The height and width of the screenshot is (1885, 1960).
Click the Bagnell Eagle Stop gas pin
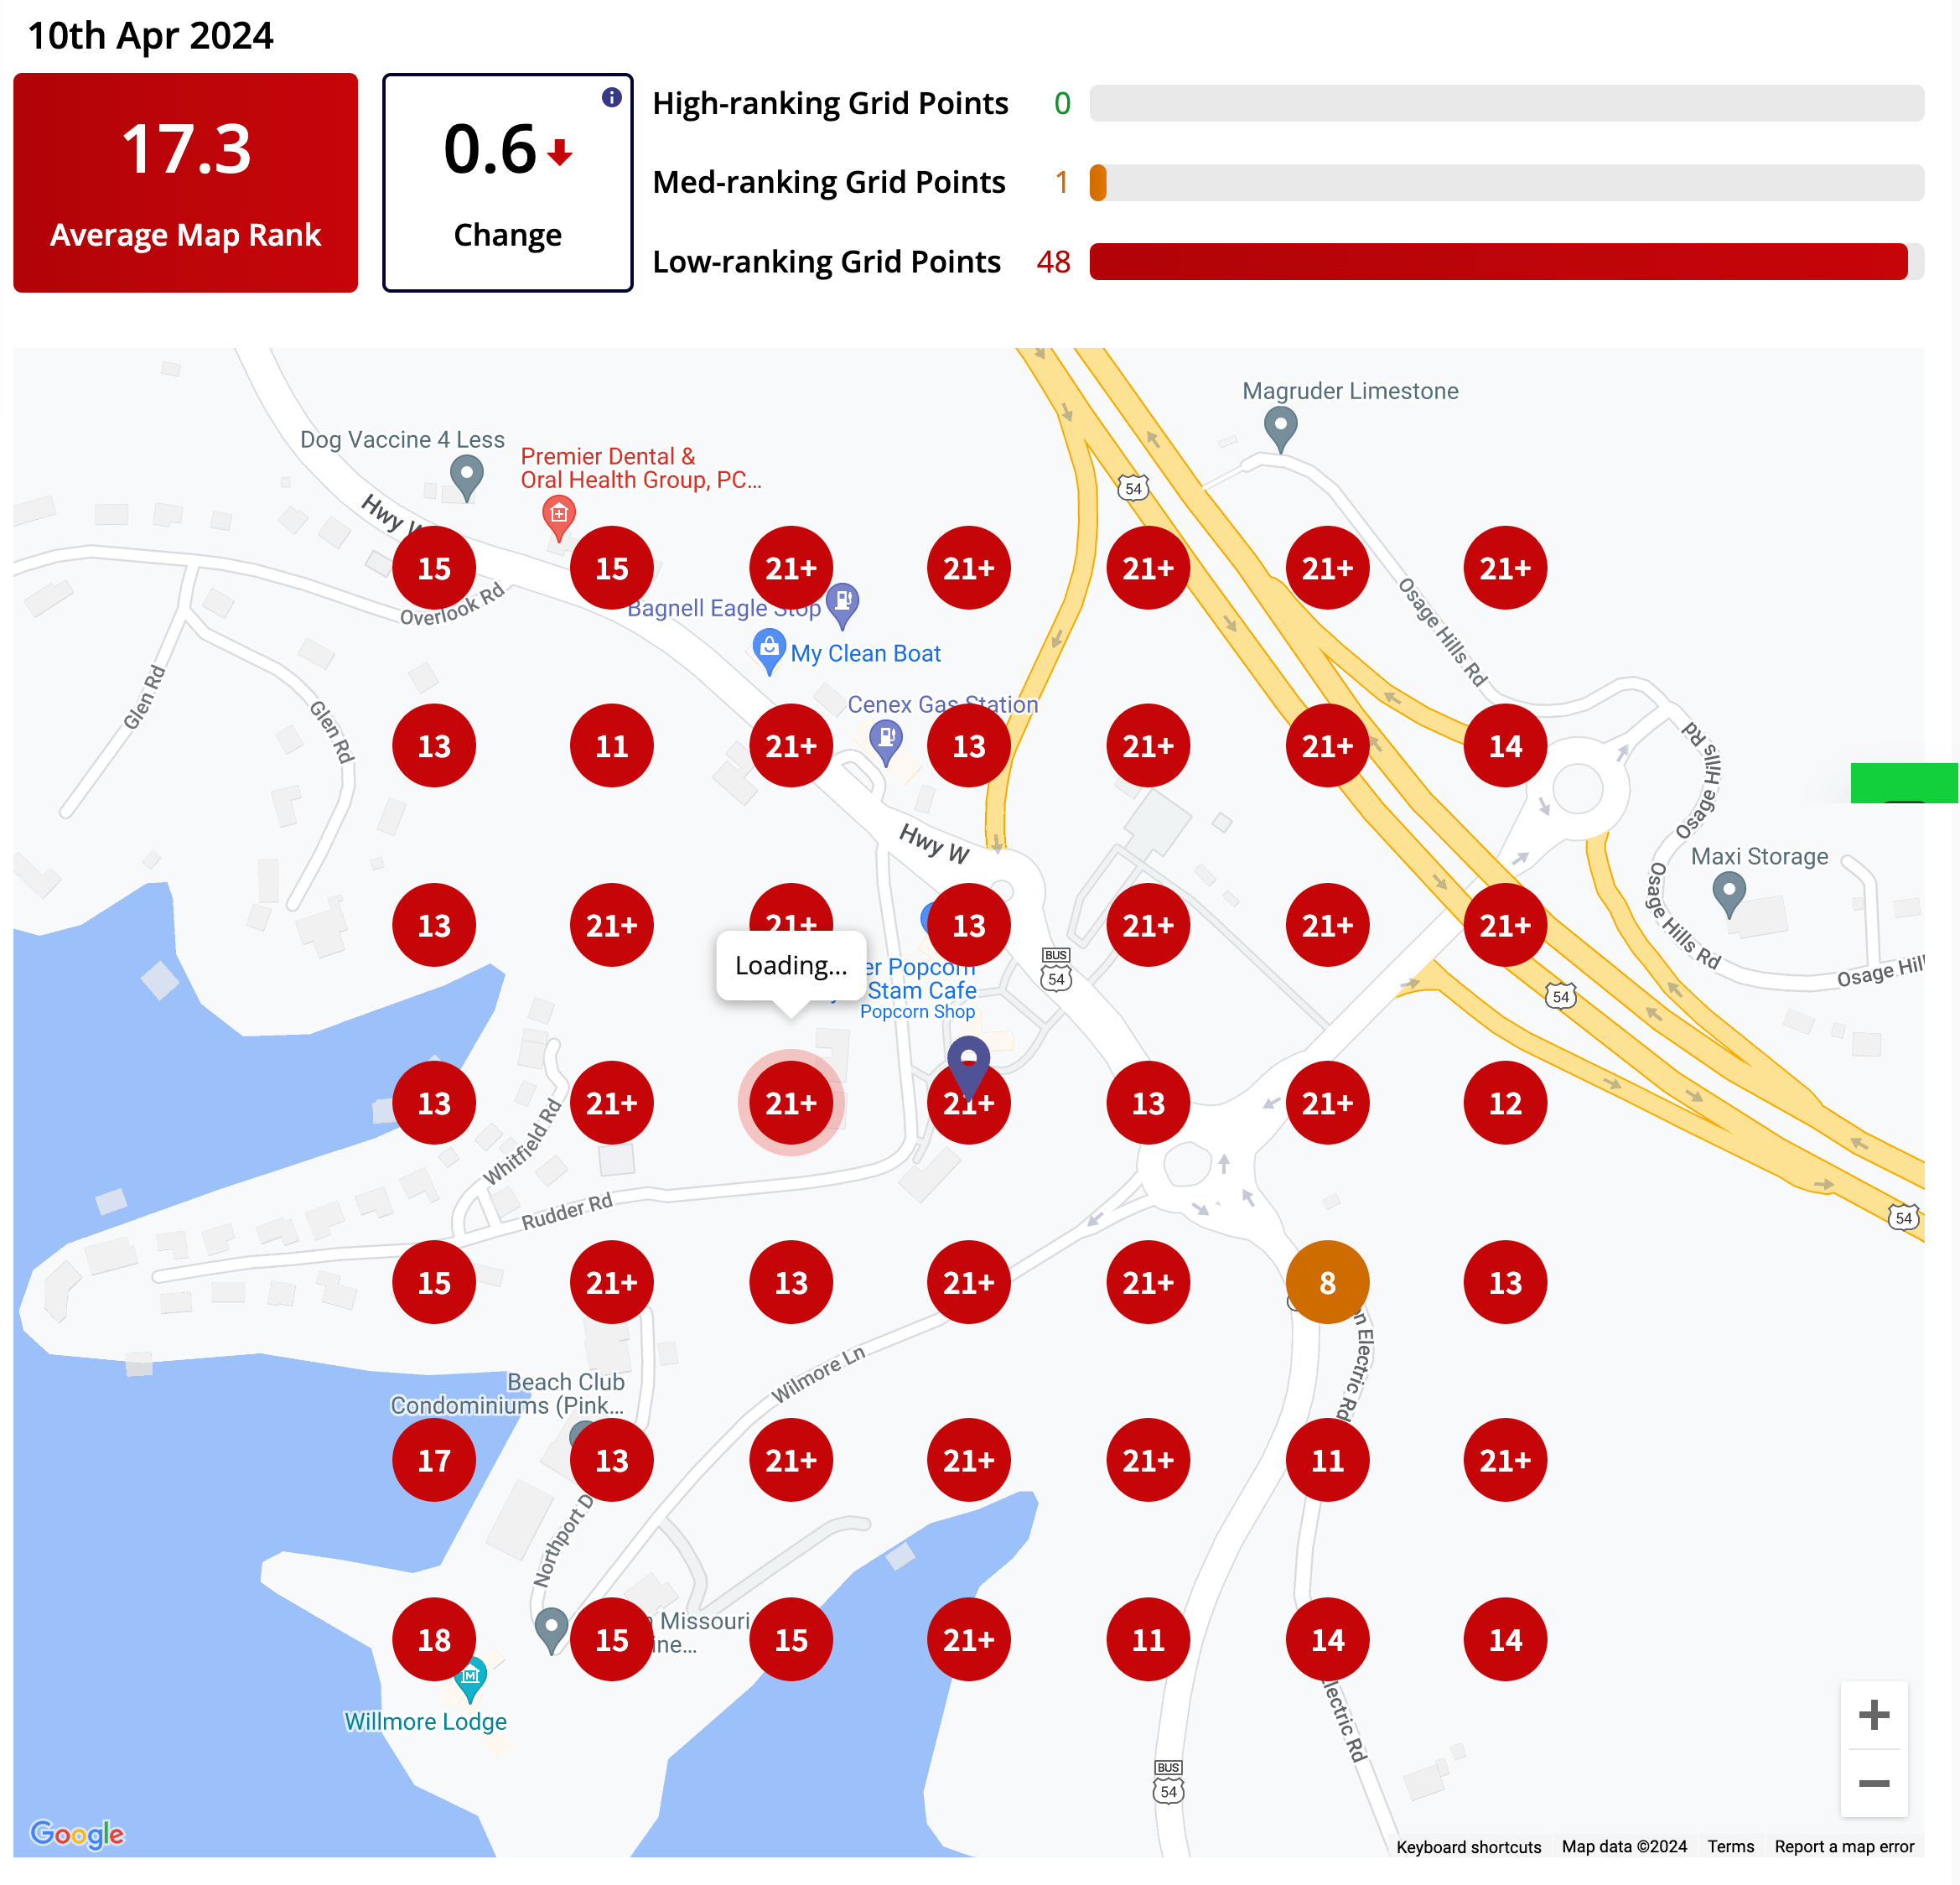(x=843, y=605)
